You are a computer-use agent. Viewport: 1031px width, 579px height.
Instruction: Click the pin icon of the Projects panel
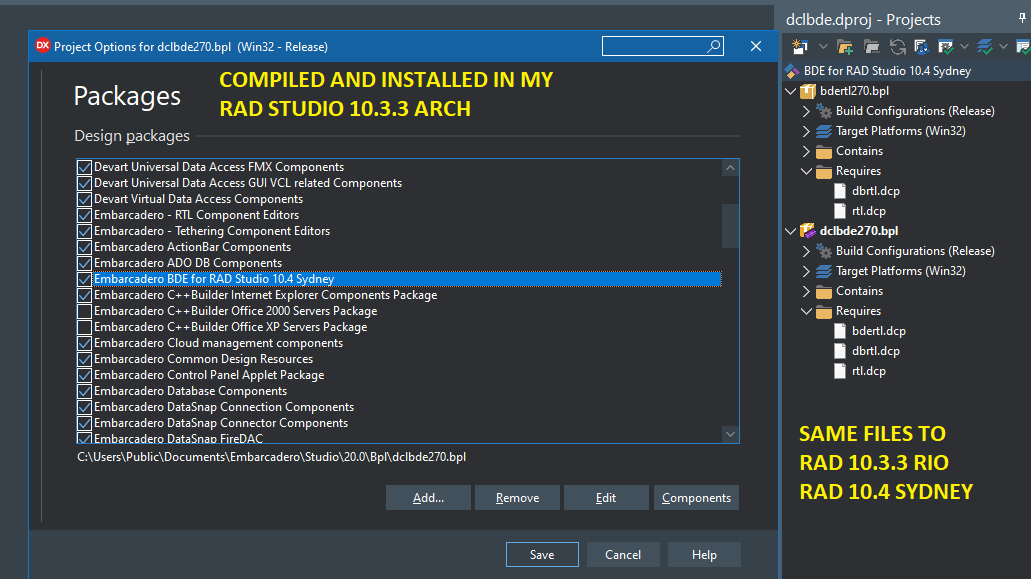click(1022, 18)
